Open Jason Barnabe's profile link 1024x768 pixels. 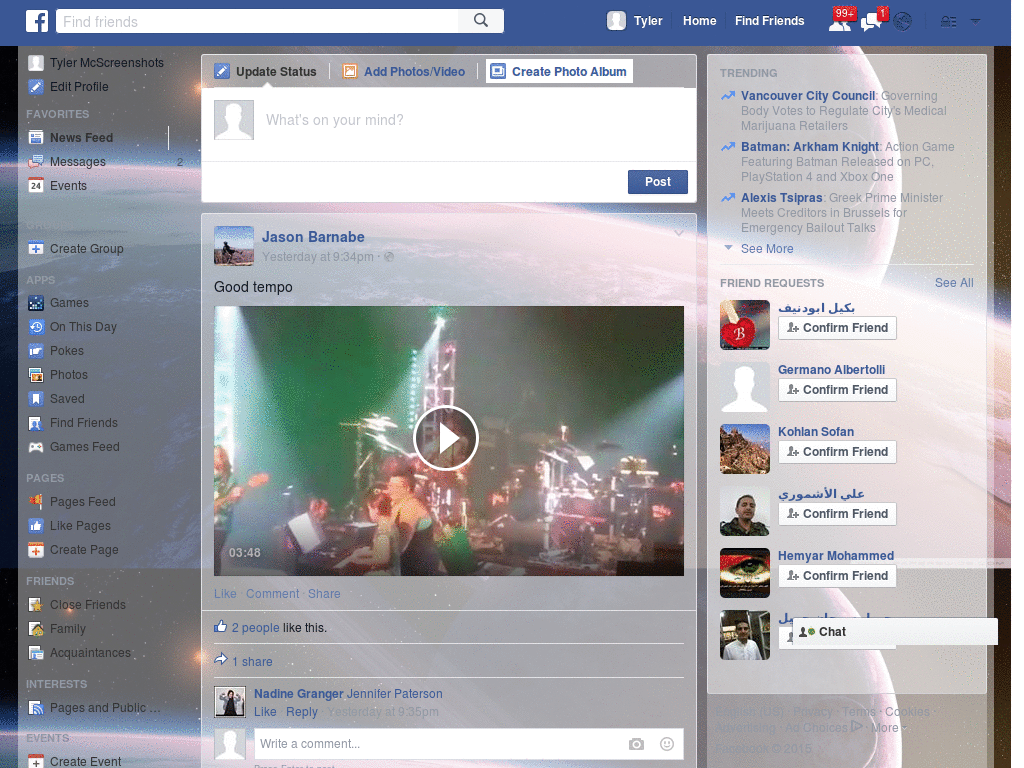point(313,237)
